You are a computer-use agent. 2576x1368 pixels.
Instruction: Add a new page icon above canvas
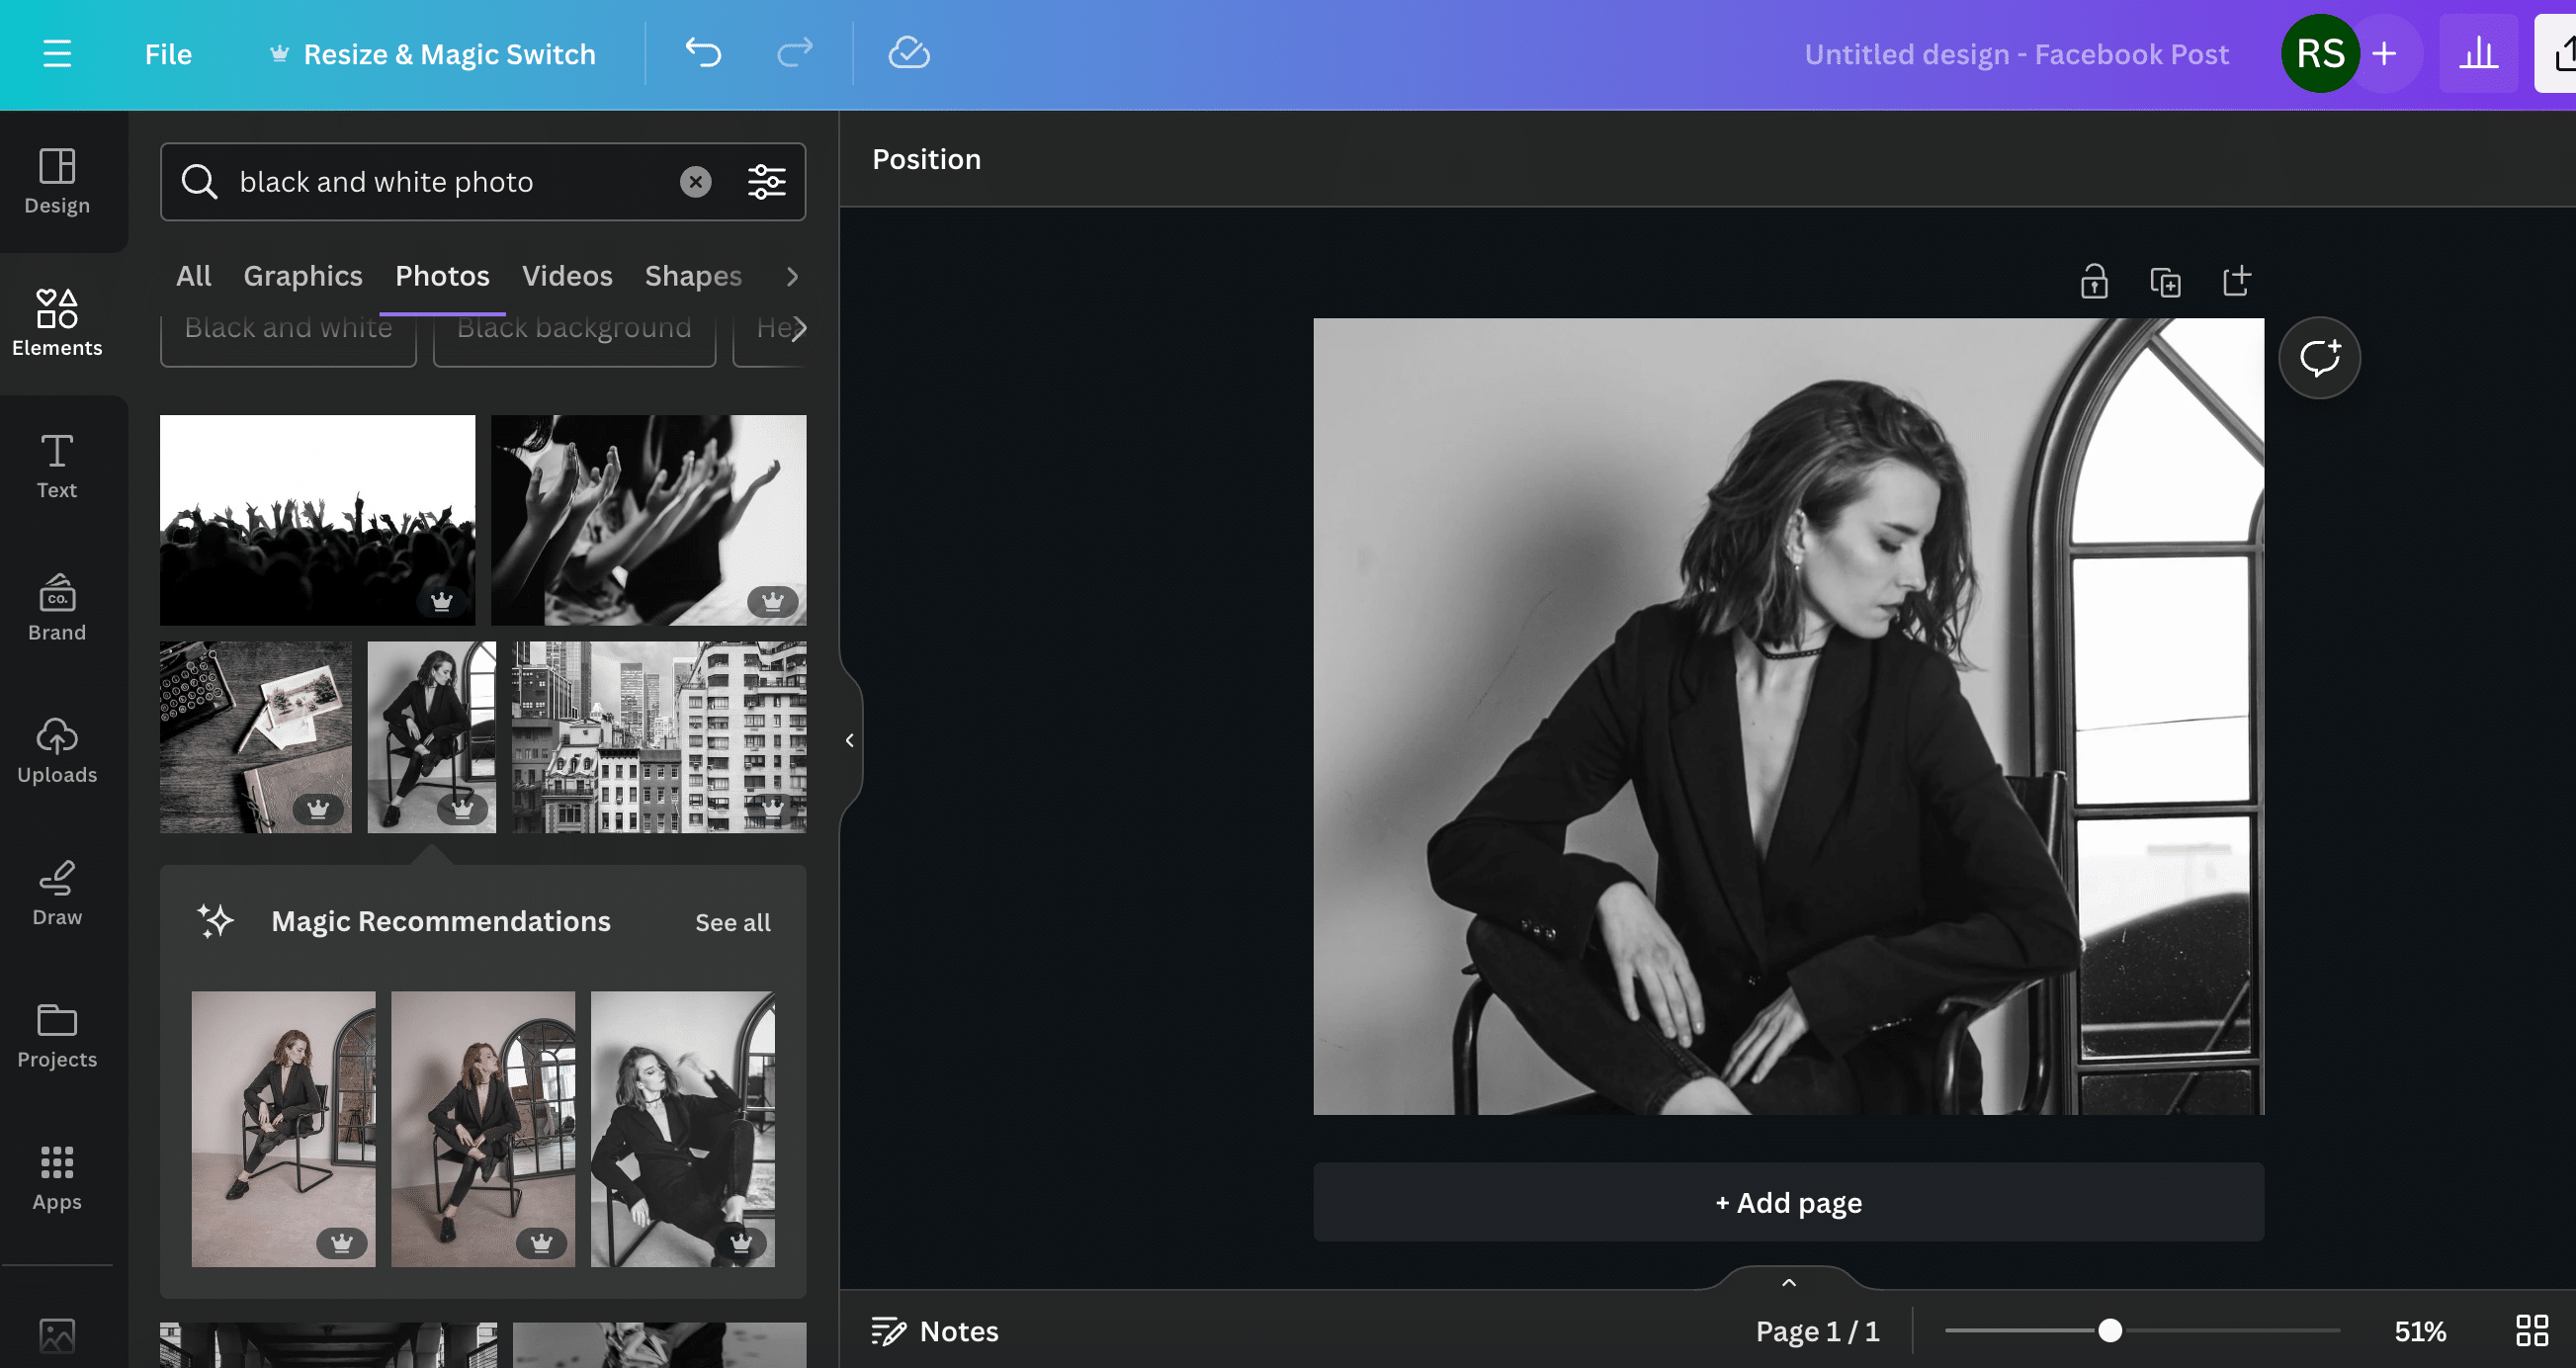2237,282
